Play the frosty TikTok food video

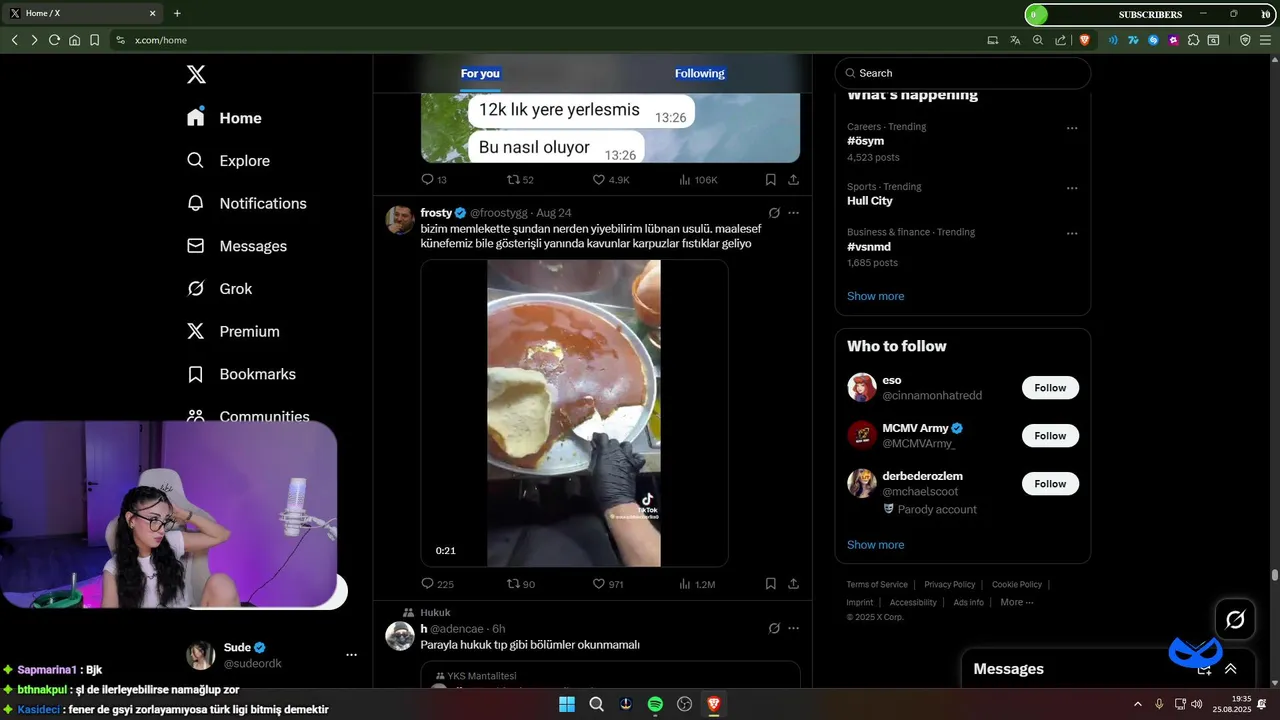tap(574, 413)
